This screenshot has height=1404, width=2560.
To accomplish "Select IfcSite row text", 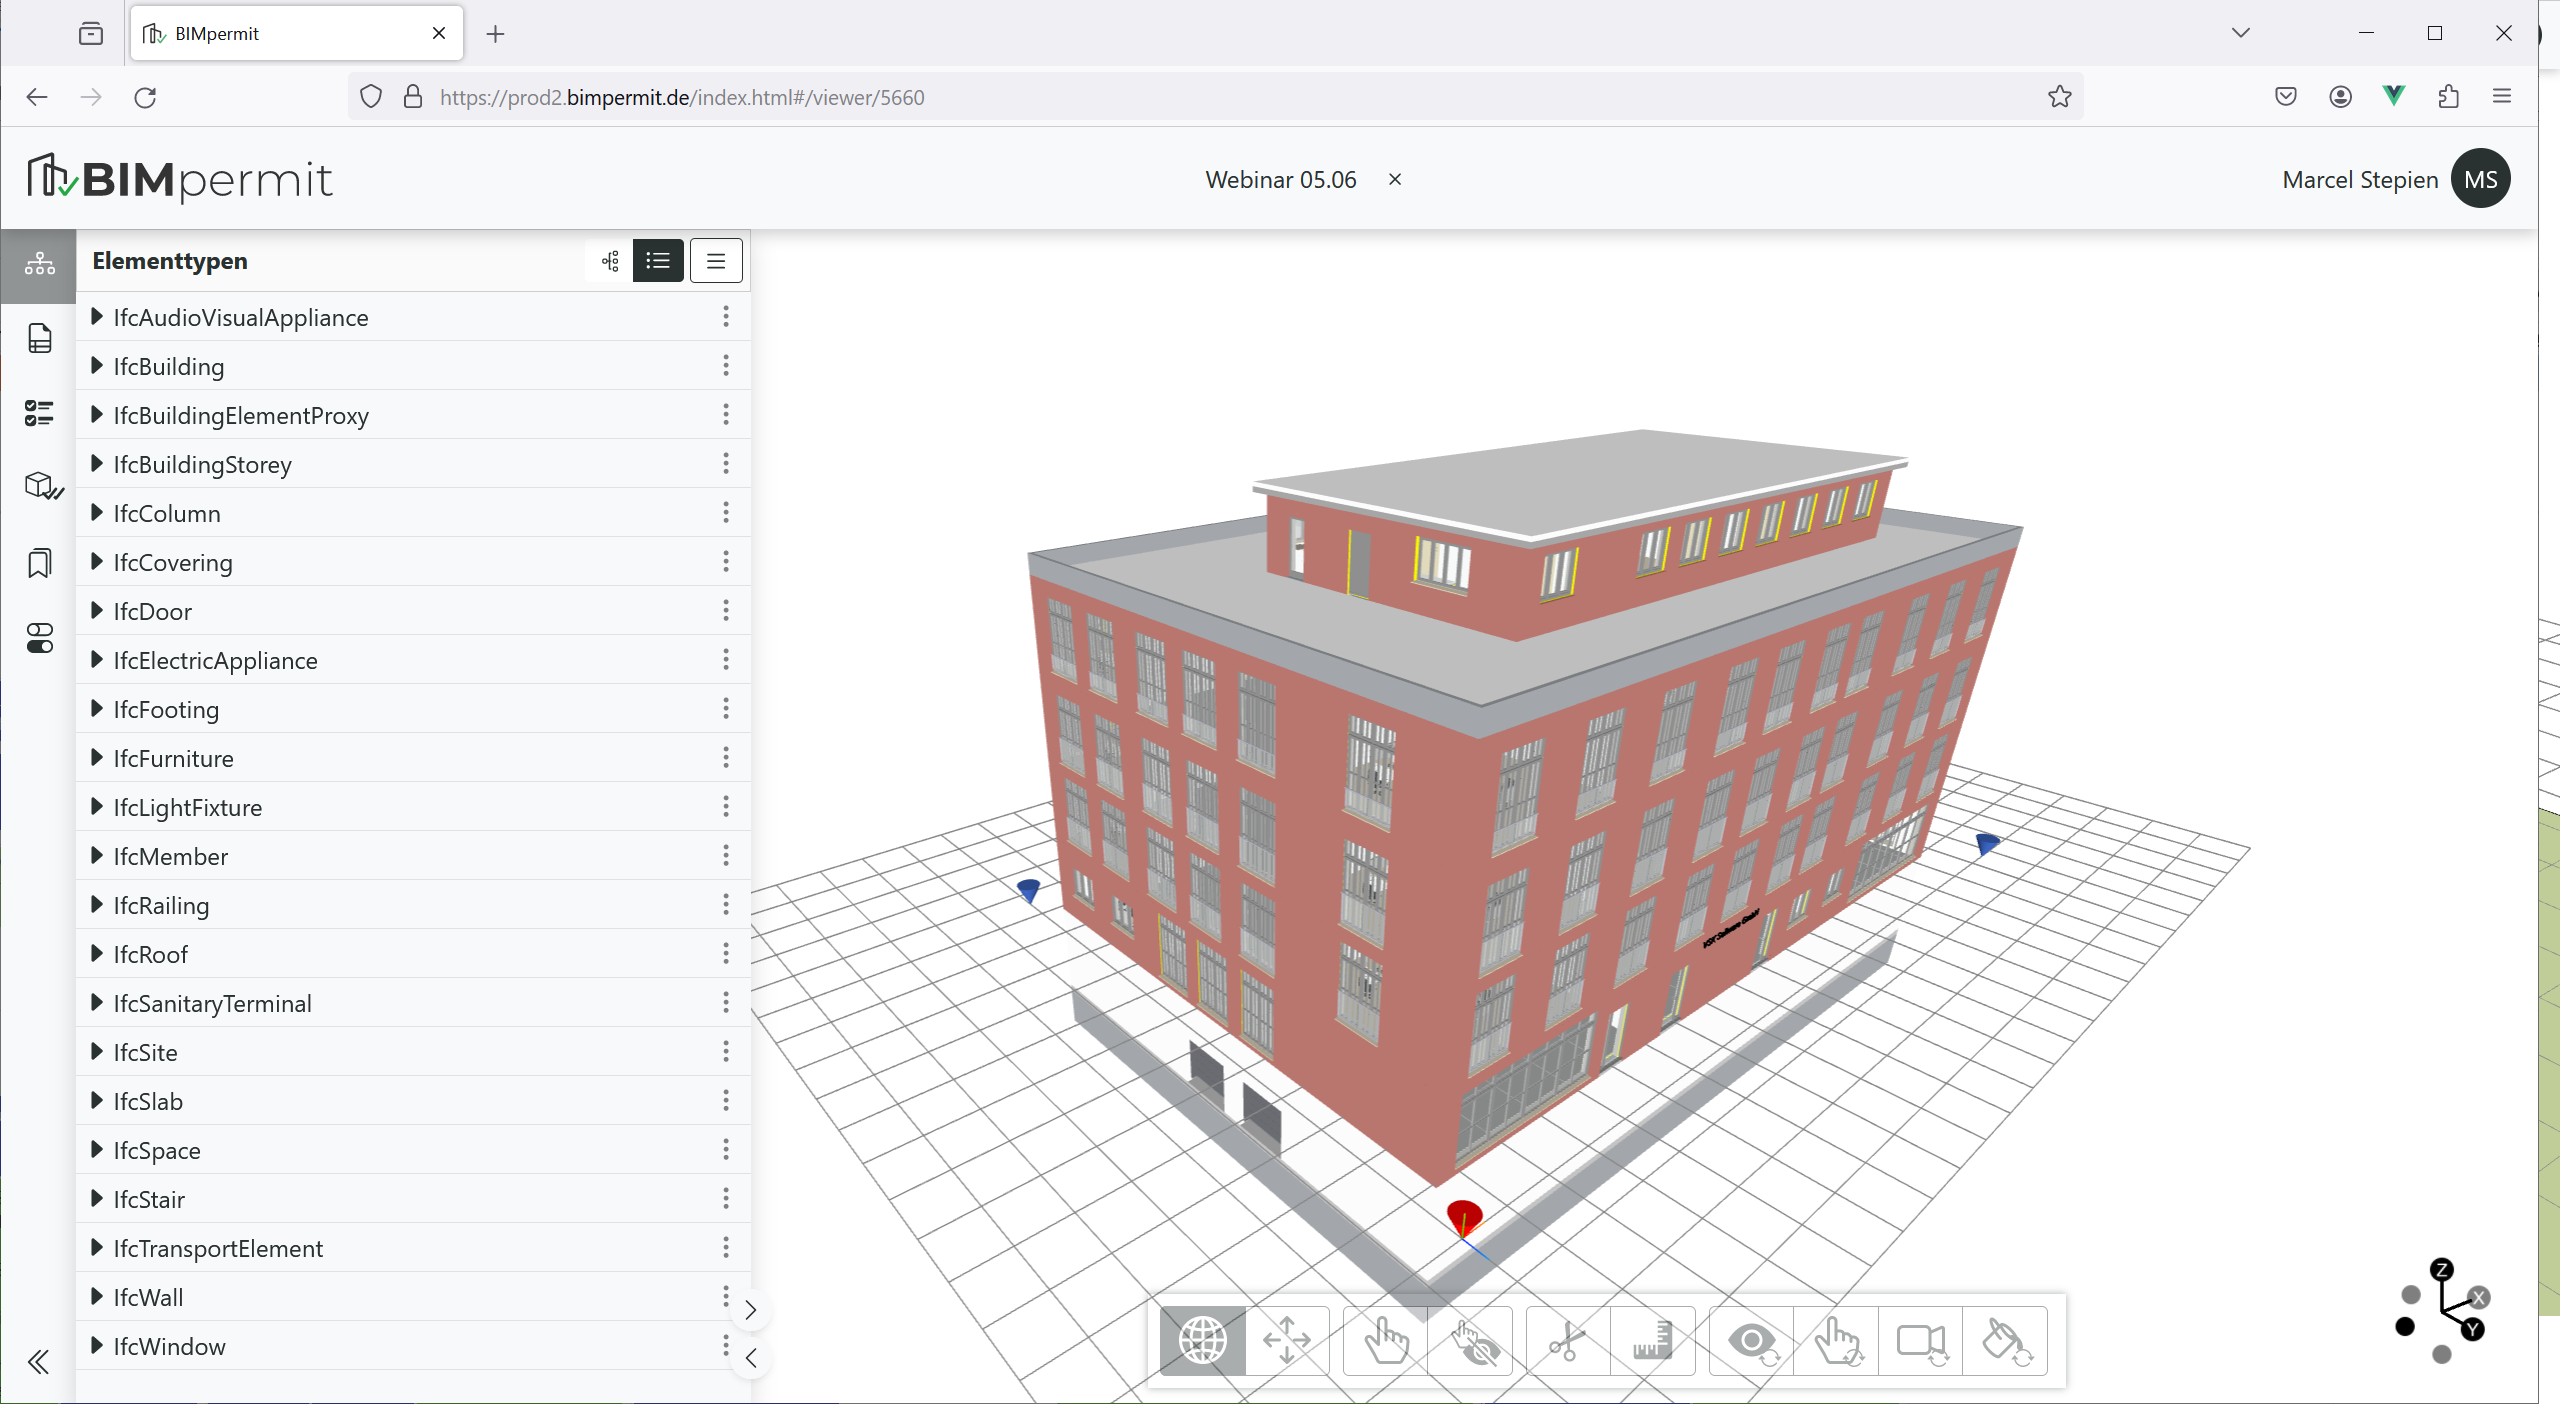I will pyautogui.click(x=145, y=1053).
